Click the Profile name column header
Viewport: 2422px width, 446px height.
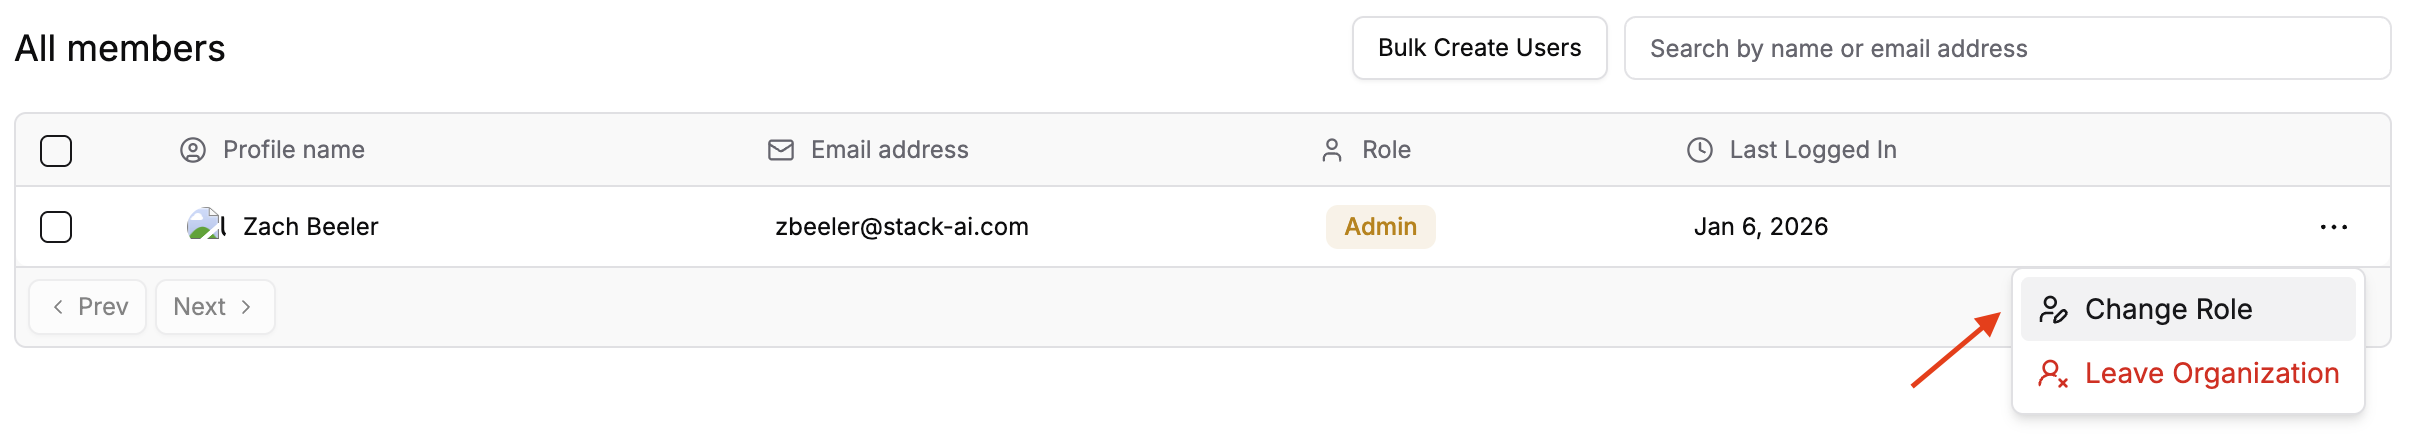(x=293, y=150)
